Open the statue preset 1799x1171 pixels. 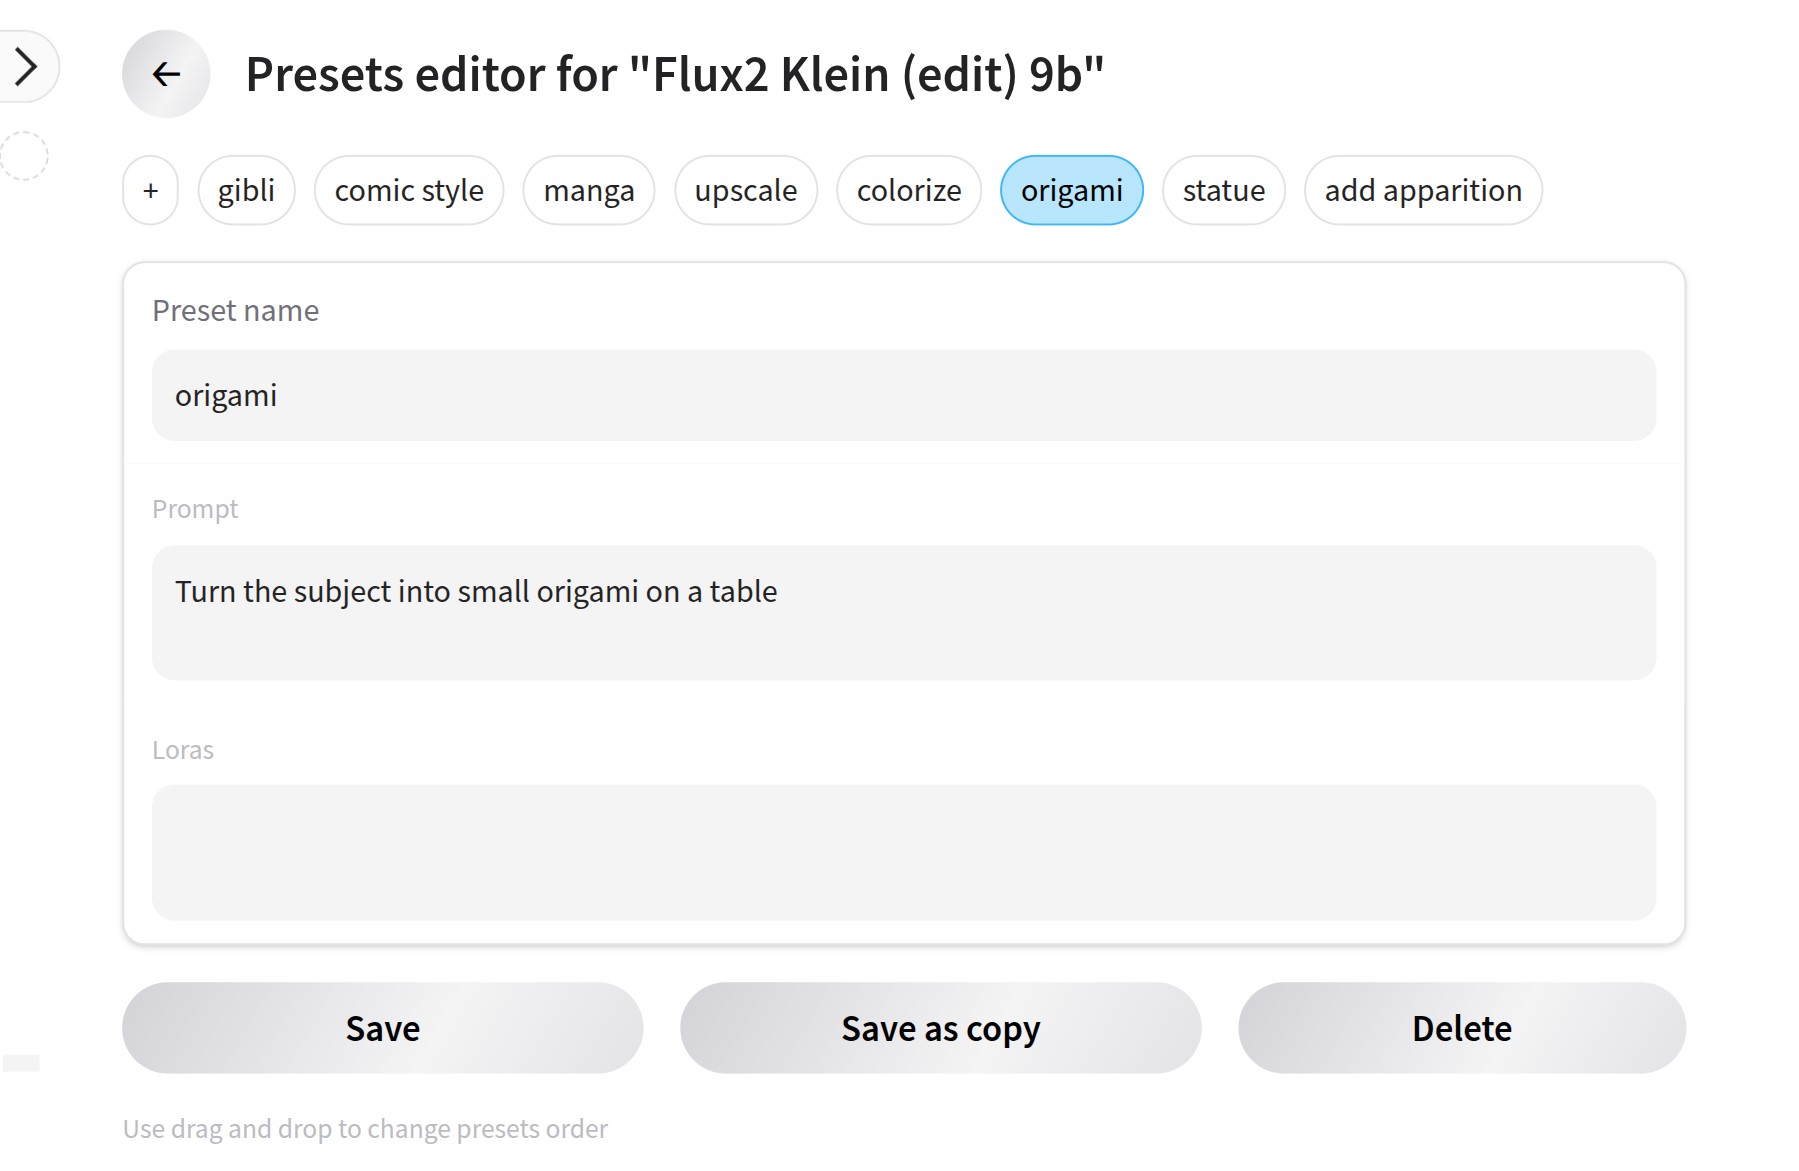1224,190
